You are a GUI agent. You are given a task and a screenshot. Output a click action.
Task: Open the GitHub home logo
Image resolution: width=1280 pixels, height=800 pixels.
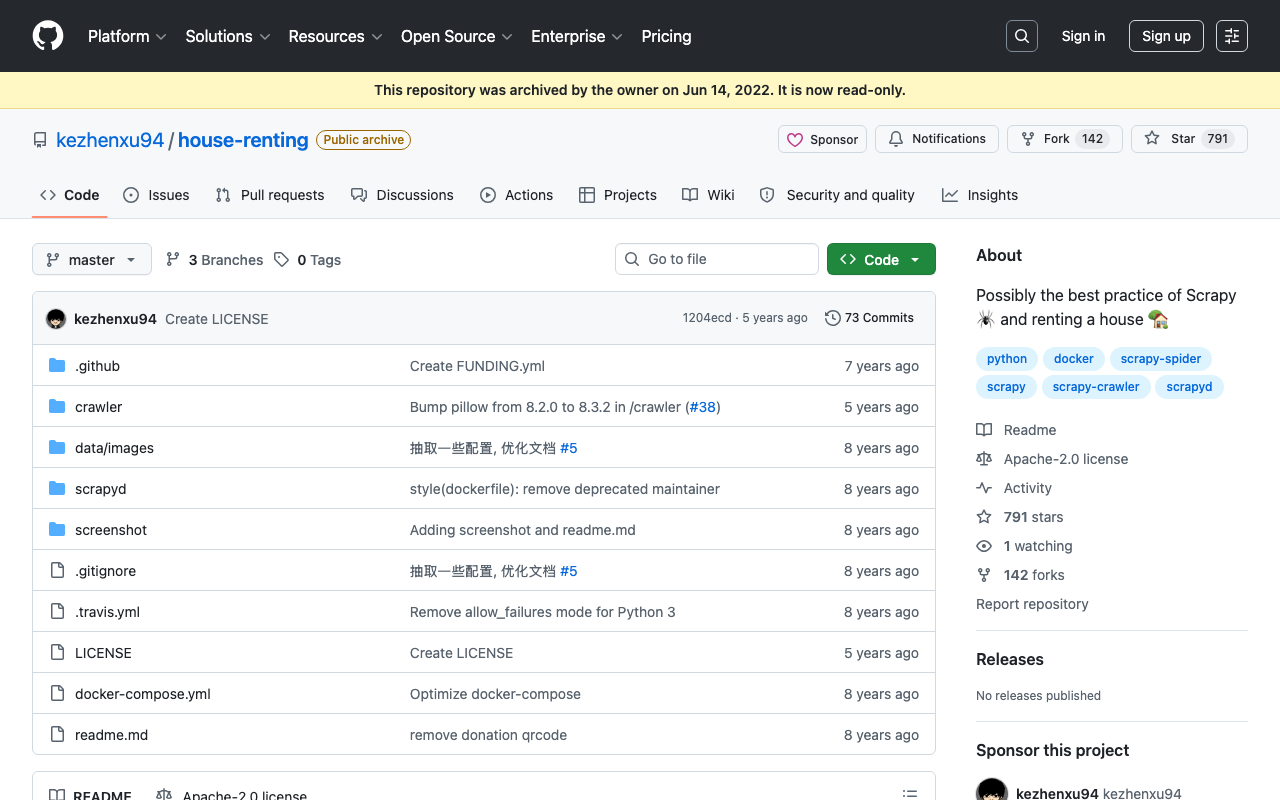(x=48, y=36)
